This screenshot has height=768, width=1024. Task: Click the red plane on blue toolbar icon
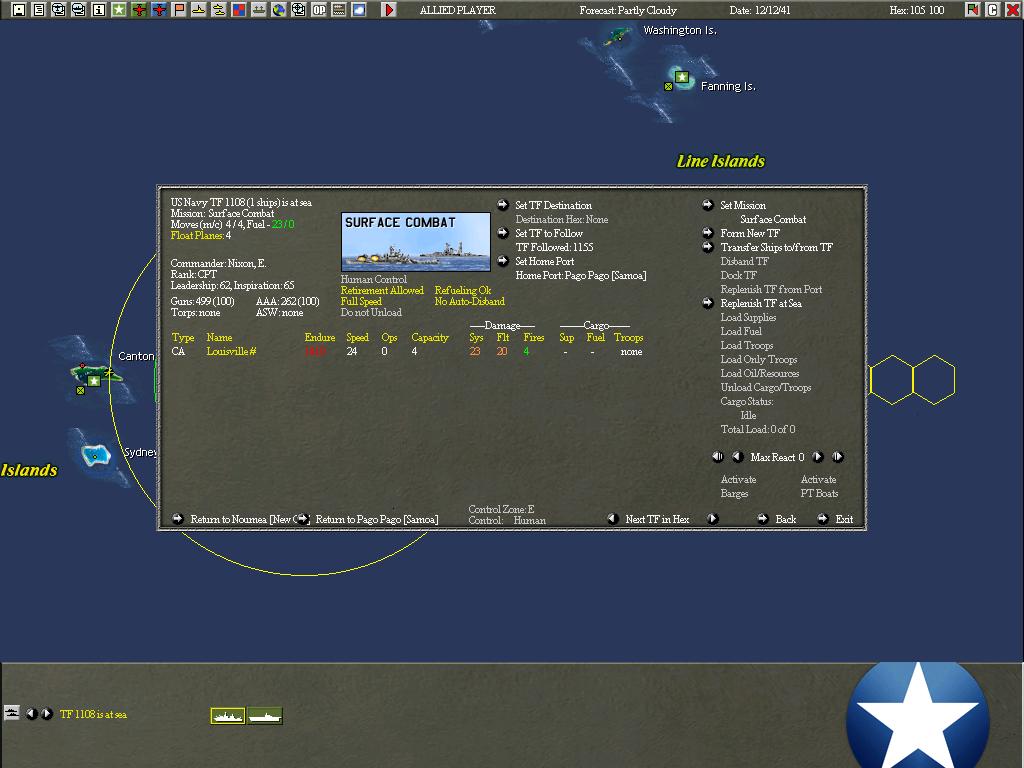pos(159,10)
